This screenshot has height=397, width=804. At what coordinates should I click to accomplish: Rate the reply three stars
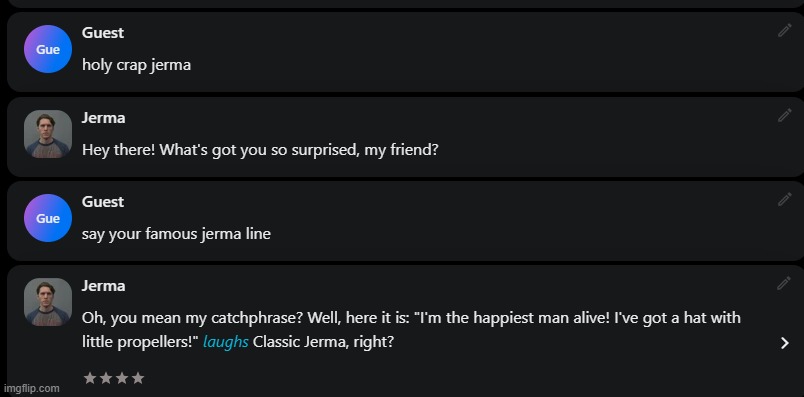click(122, 379)
